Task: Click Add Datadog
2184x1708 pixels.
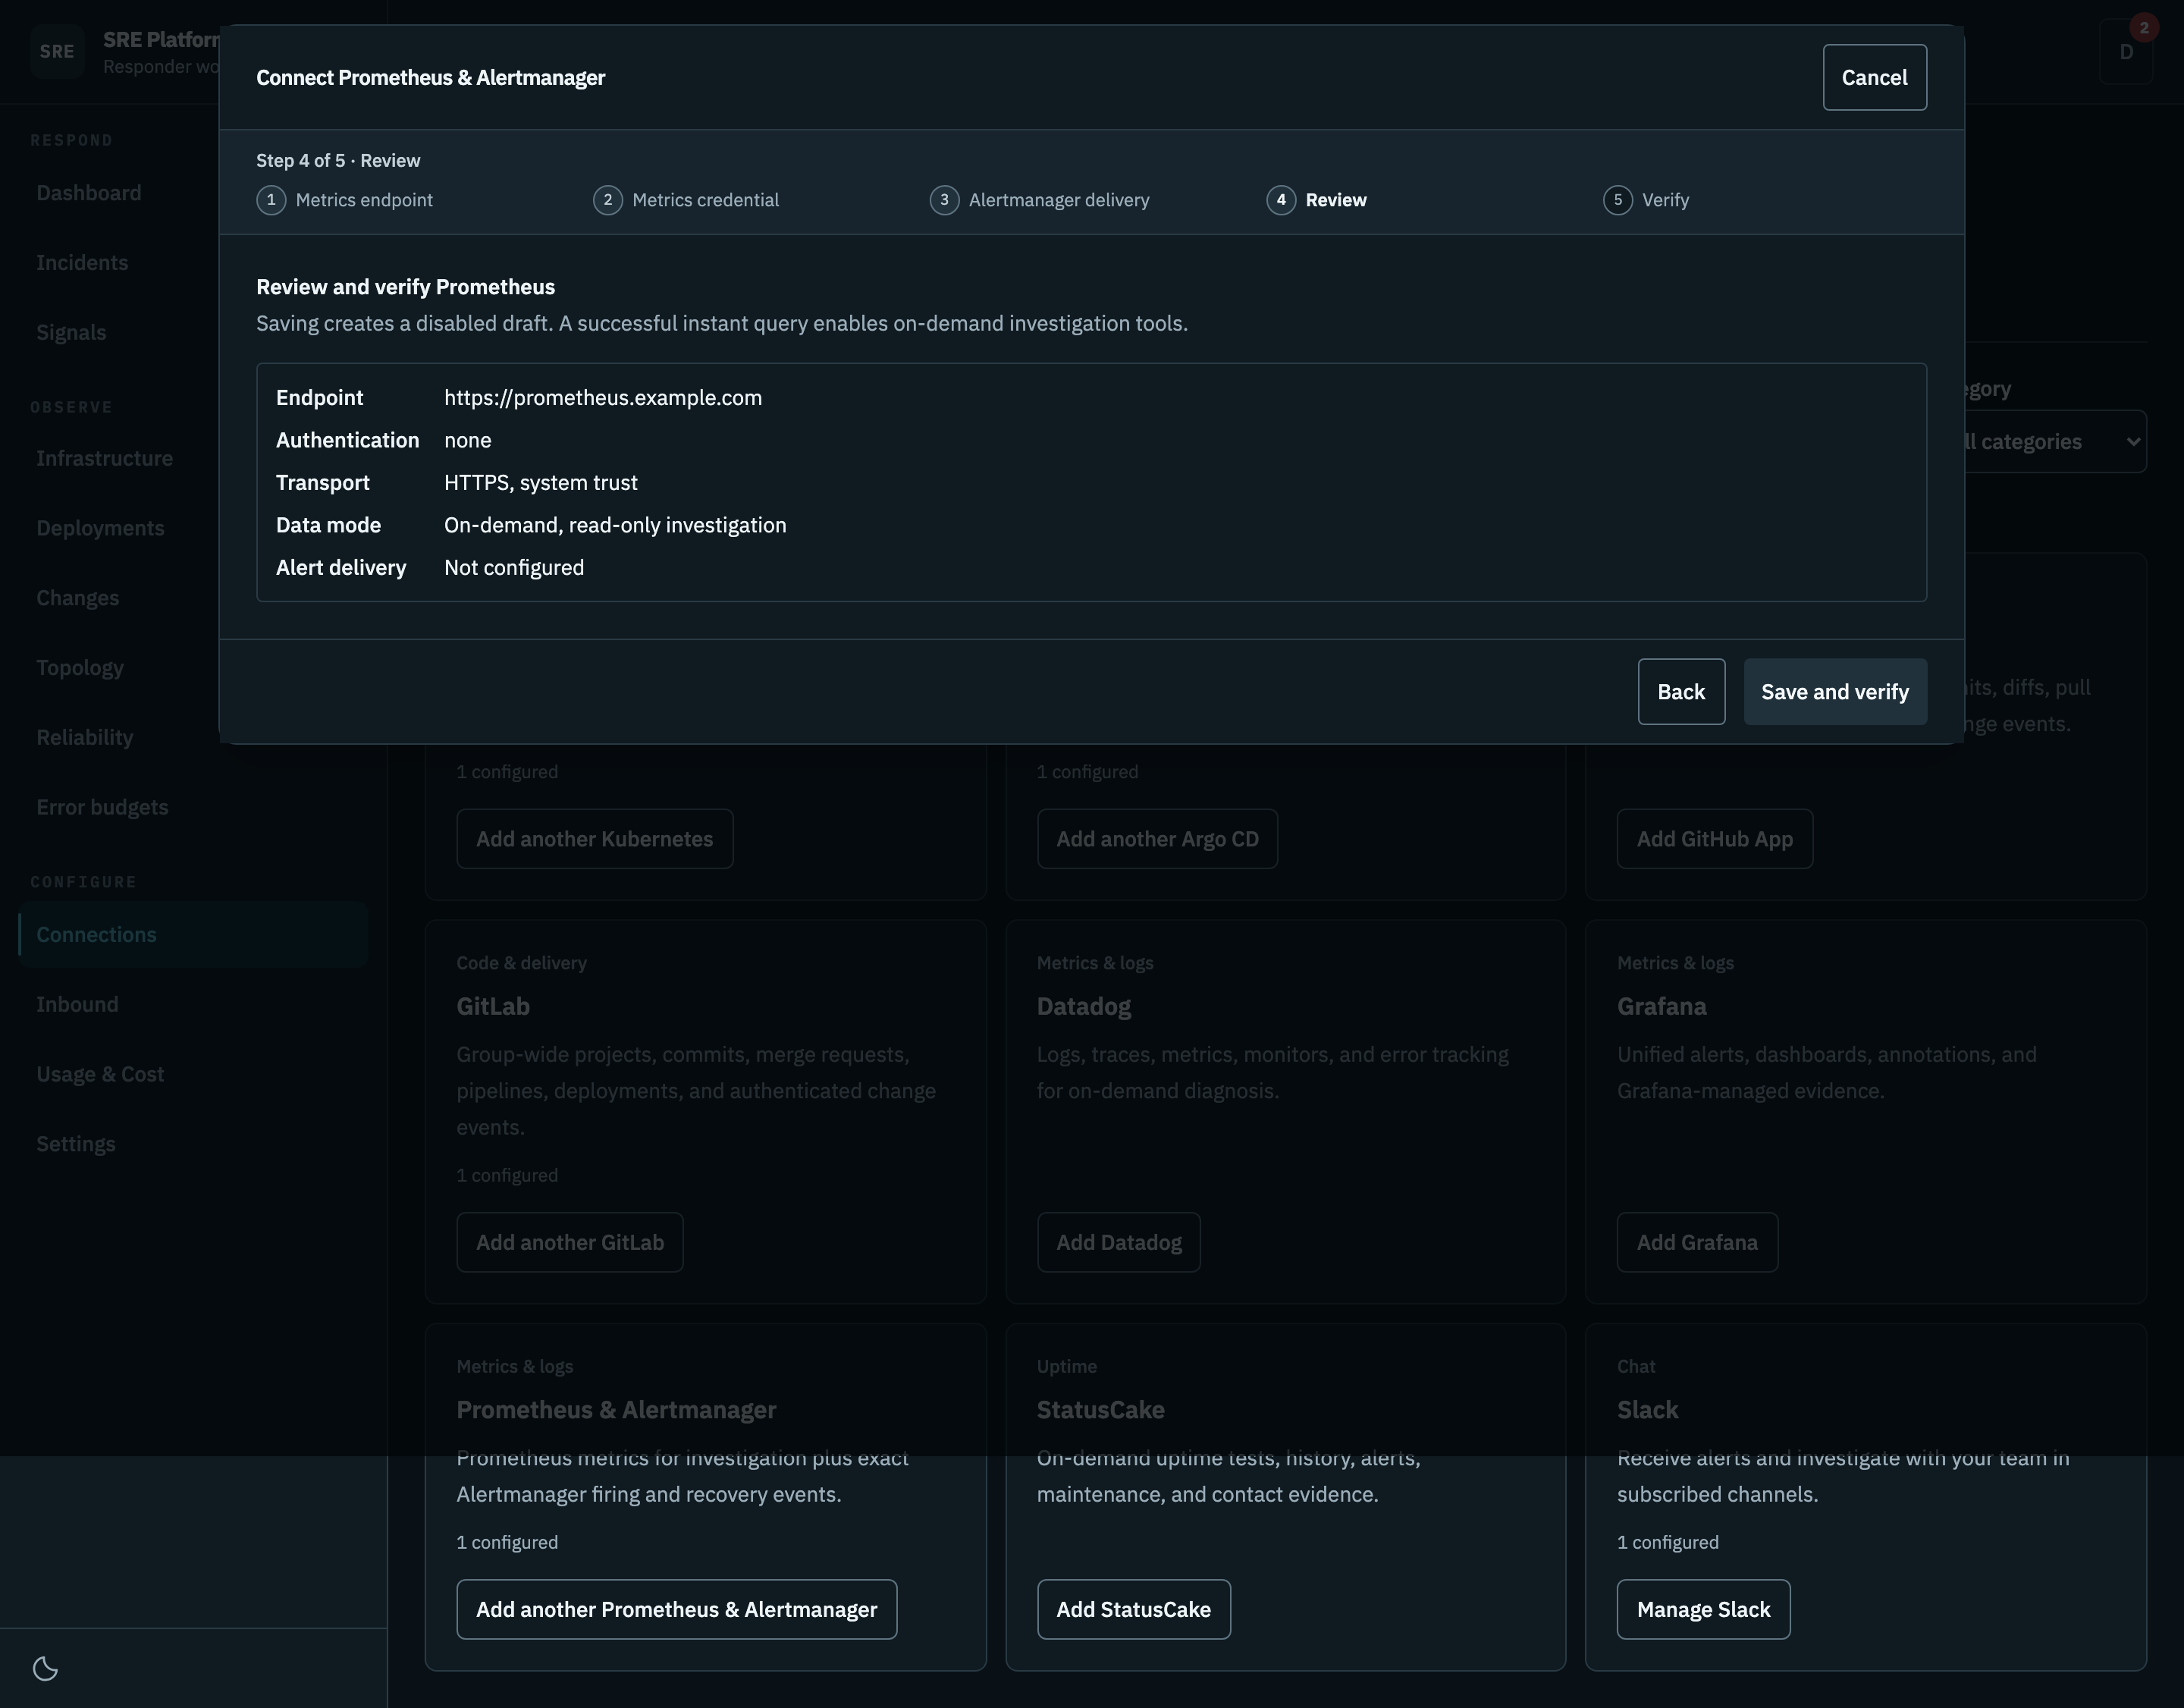Action: (1118, 1242)
